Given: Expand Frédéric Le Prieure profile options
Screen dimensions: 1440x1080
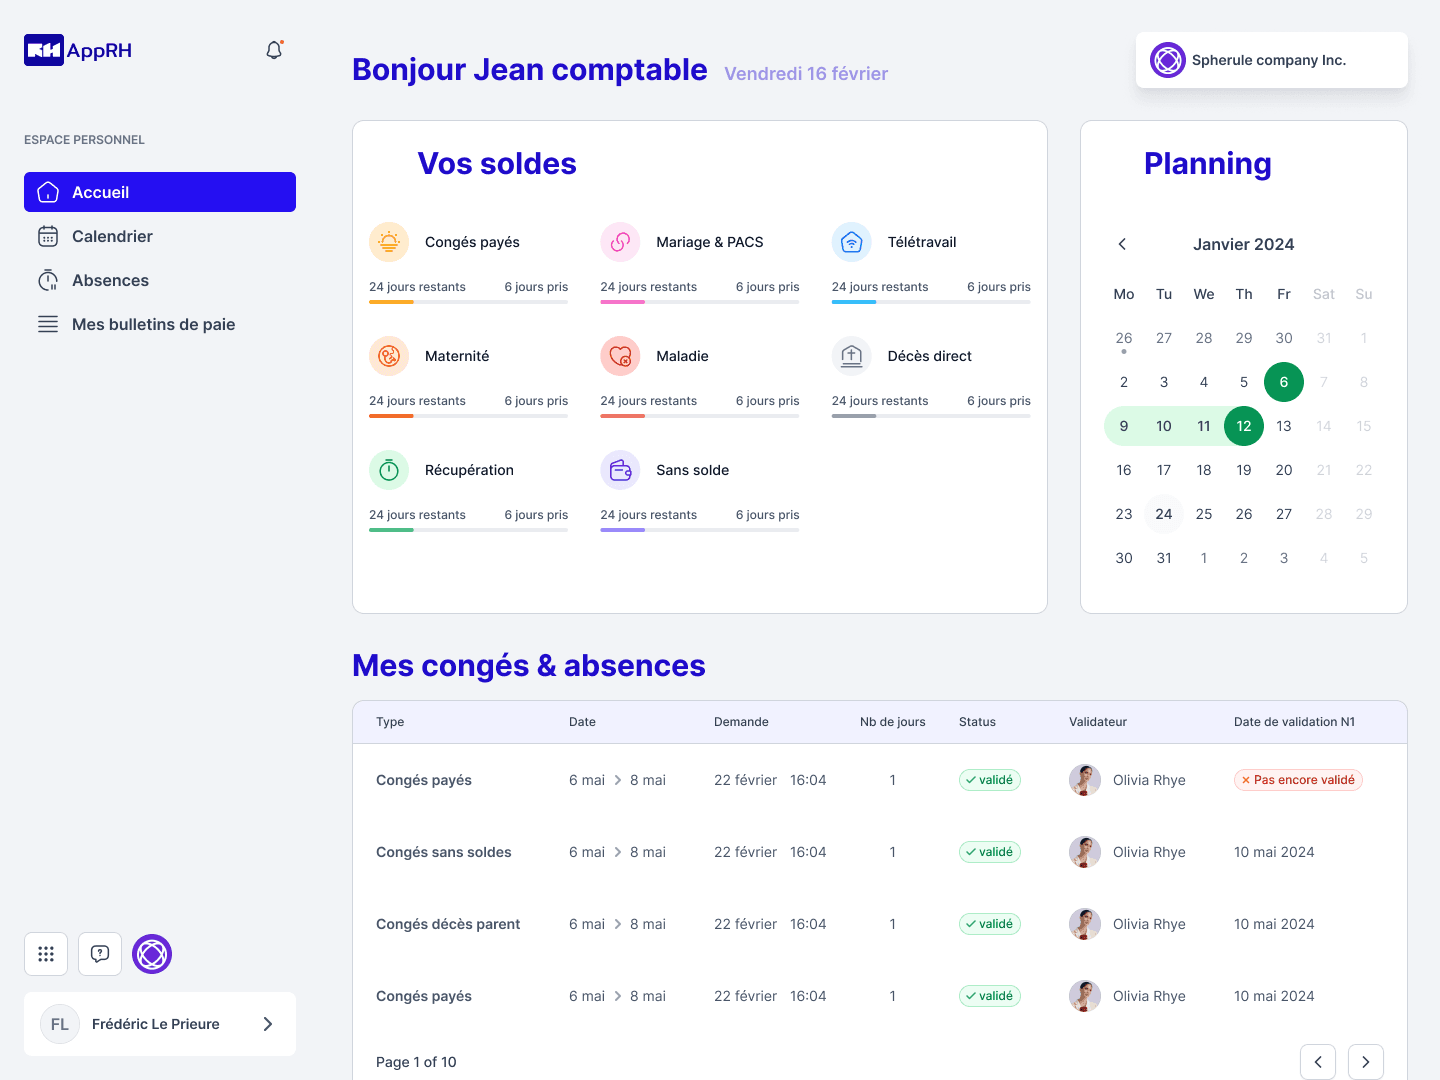Looking at the screenshot, I should pos(267,1023).
